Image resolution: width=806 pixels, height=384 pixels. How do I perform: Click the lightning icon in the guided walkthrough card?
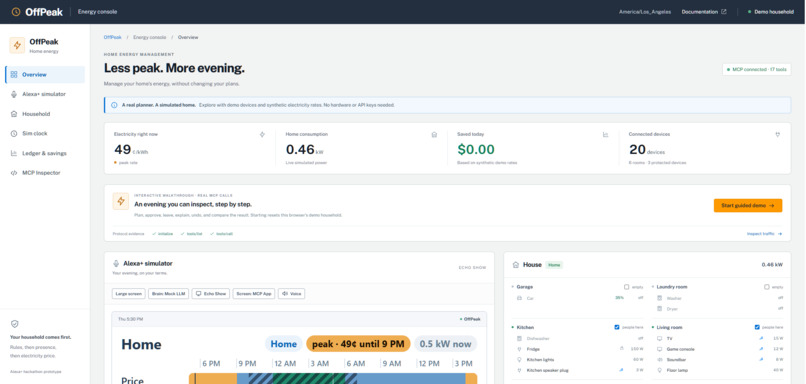121,201
